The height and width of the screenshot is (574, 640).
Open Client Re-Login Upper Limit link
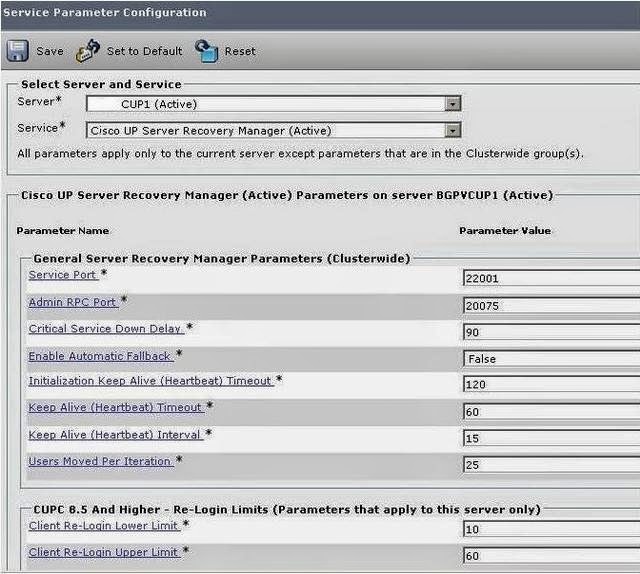(x=104, y=552)
